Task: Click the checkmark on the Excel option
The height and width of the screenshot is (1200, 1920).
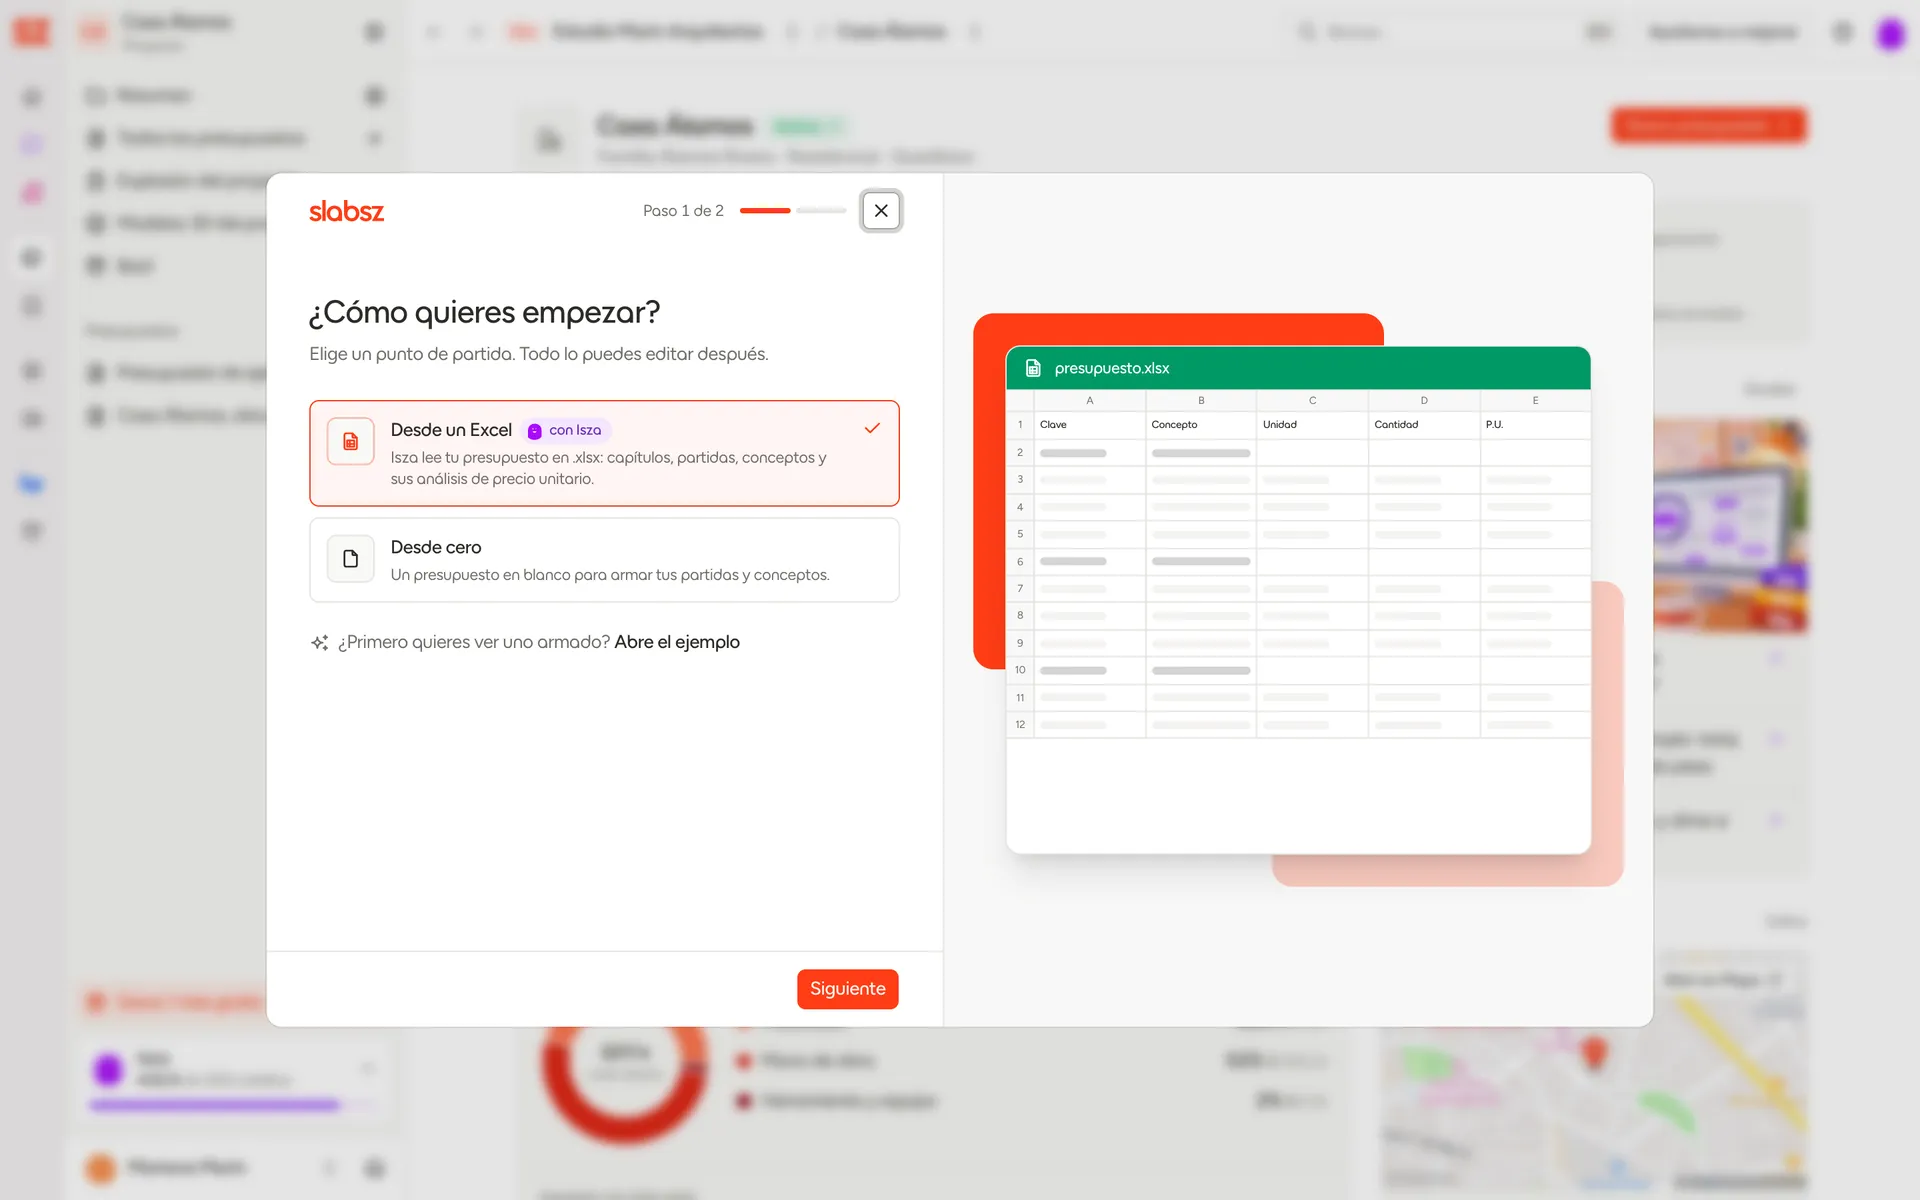Action: pyautogui.click(x=872, y=428)
